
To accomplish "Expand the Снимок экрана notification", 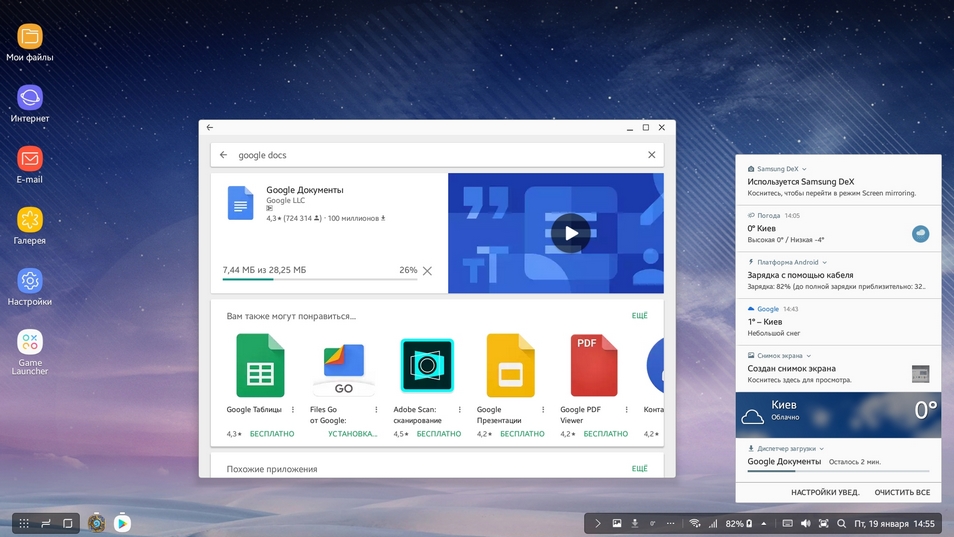I will (x=809, y=356).
